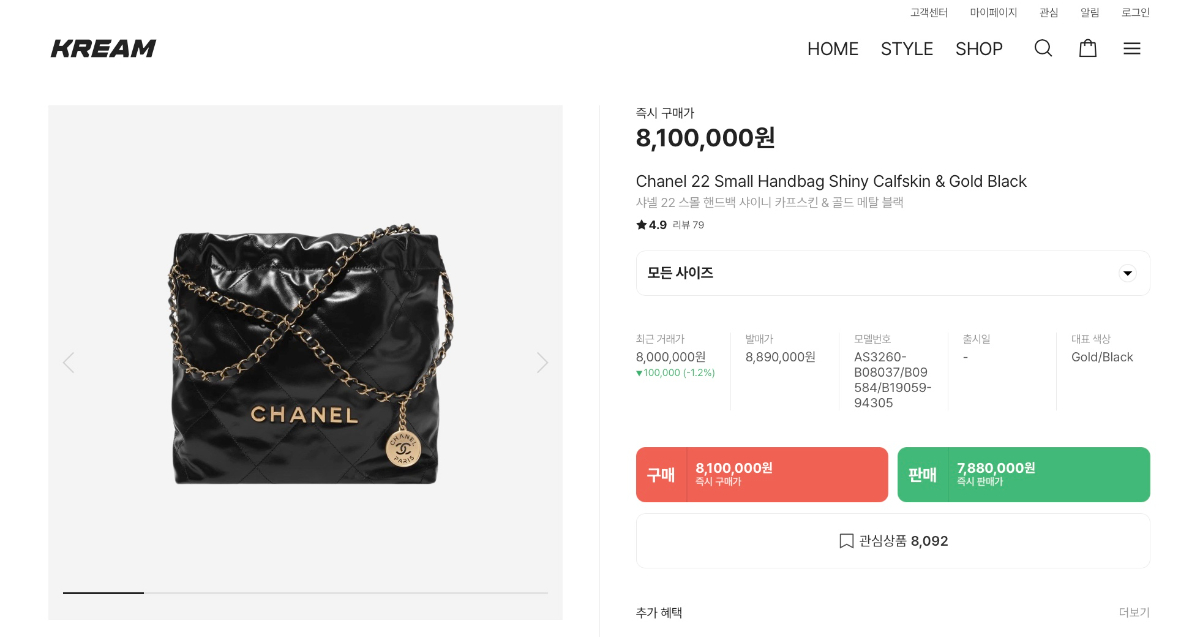This screenshot has width=1200, height=637.
Task: Open the SHOP menu item
Action: click(979, 49)
